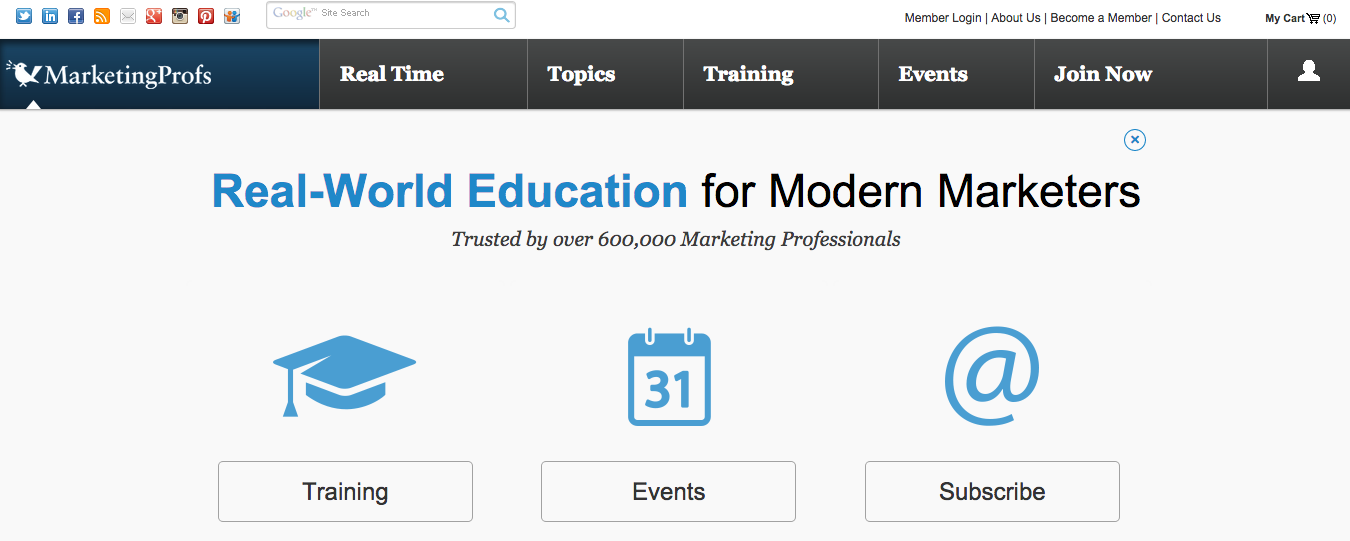Open the Training navigation menu
The width and height of the screenshot is (1350, 541).
(748, 74)
